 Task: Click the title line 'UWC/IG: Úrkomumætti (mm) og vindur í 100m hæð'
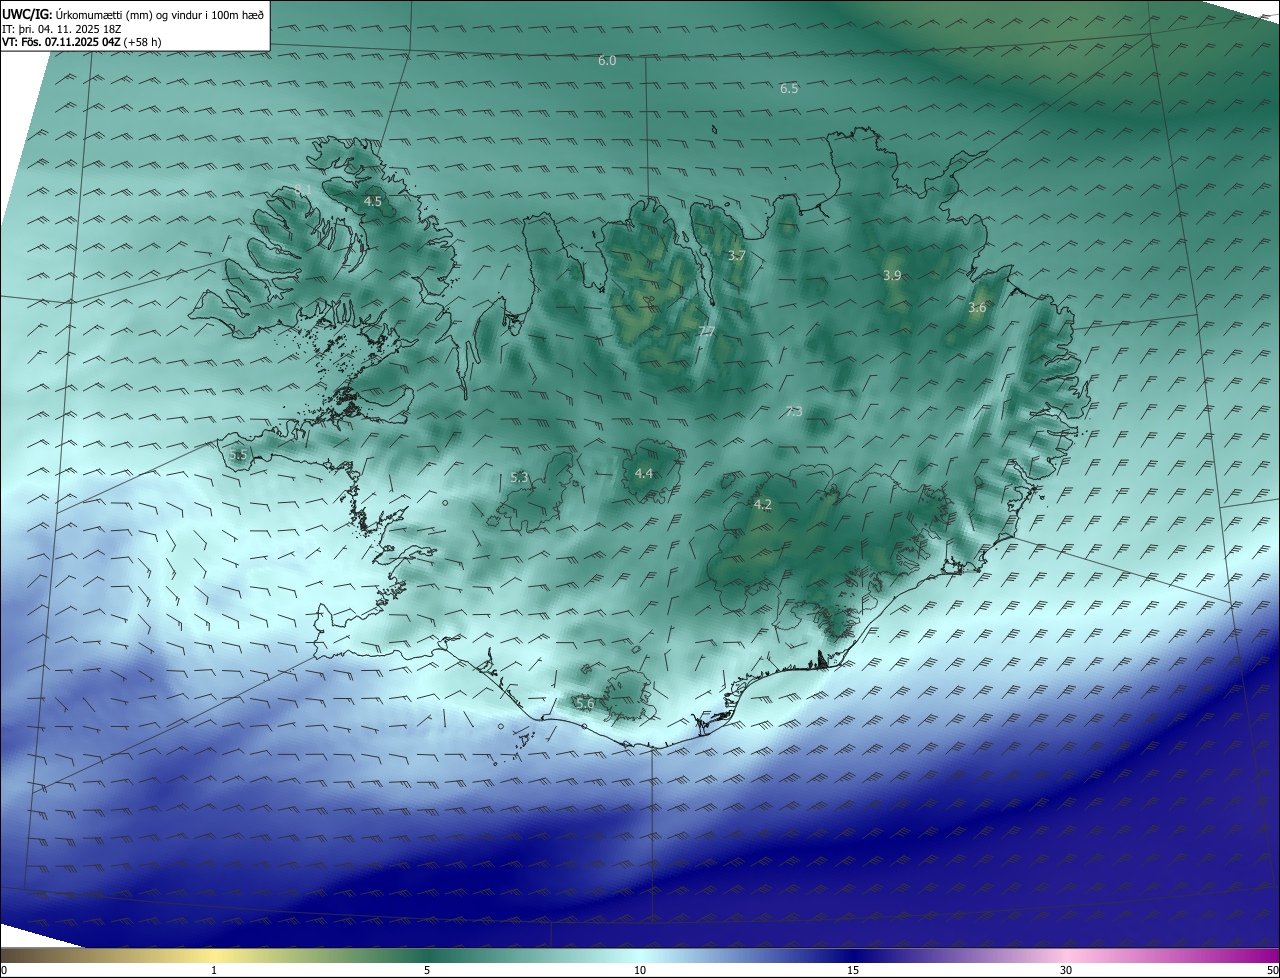pos(133,15)
